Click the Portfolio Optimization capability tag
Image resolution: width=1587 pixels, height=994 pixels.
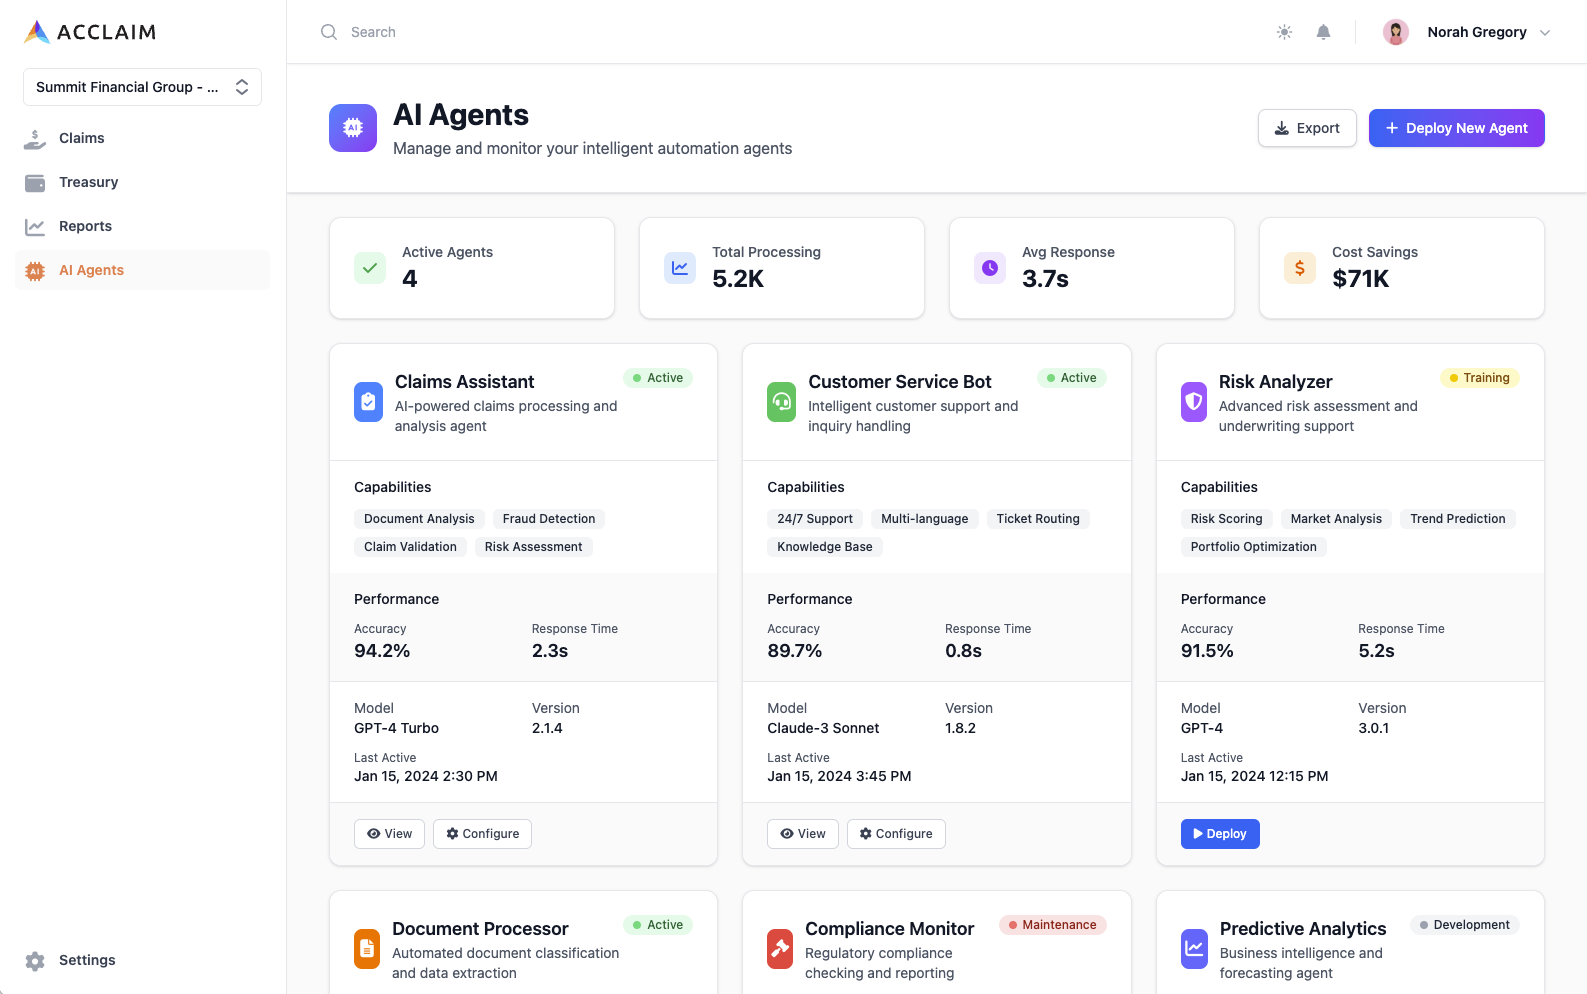(x=1254, y=547)
